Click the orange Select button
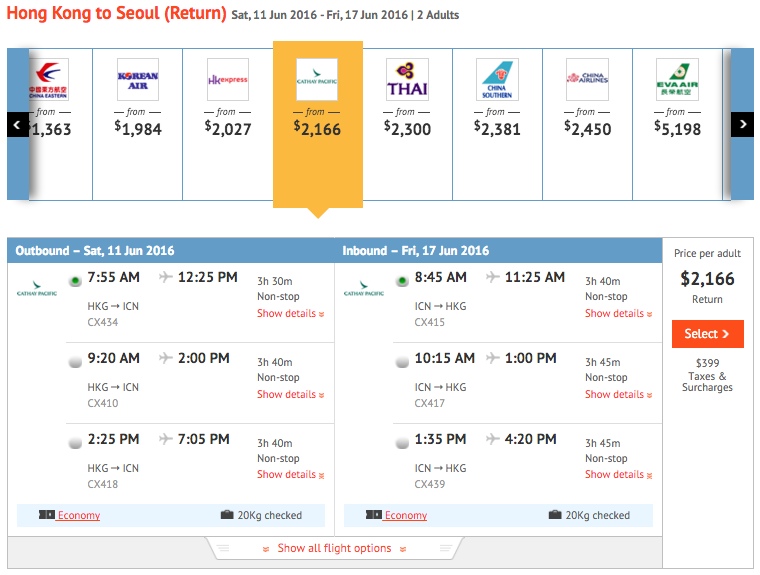 [x=708, y=334]
